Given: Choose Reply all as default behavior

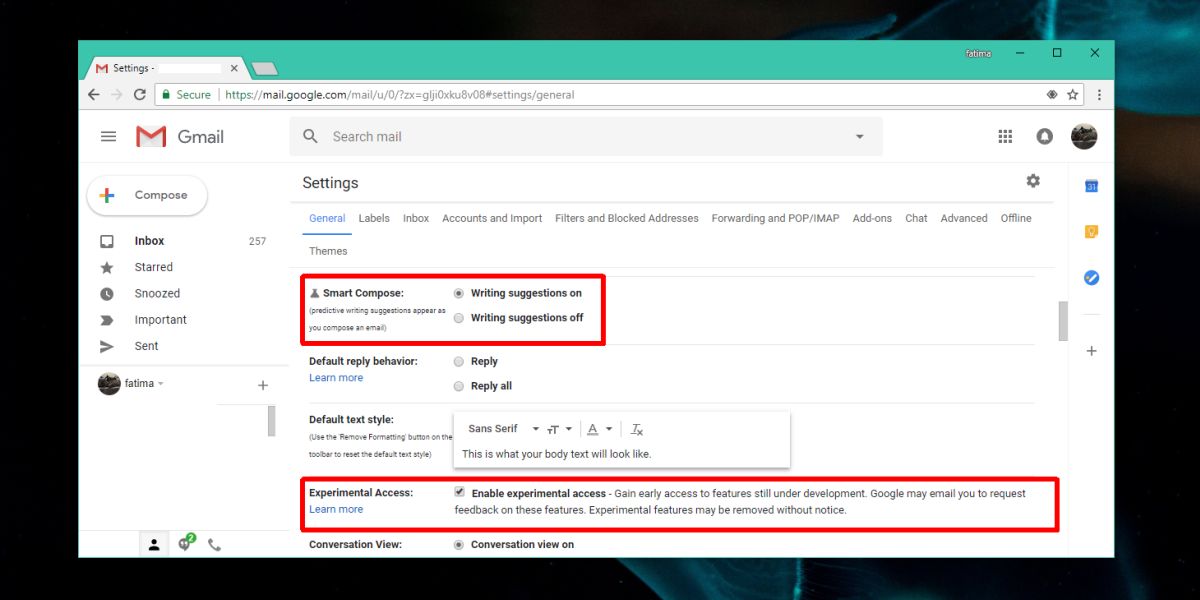Looking at the screenshot, I should point(458,386).
